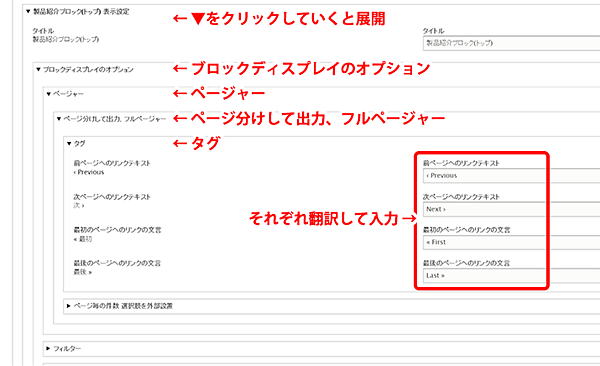
Task: Click right タイトル label above input
Action: 434,31
